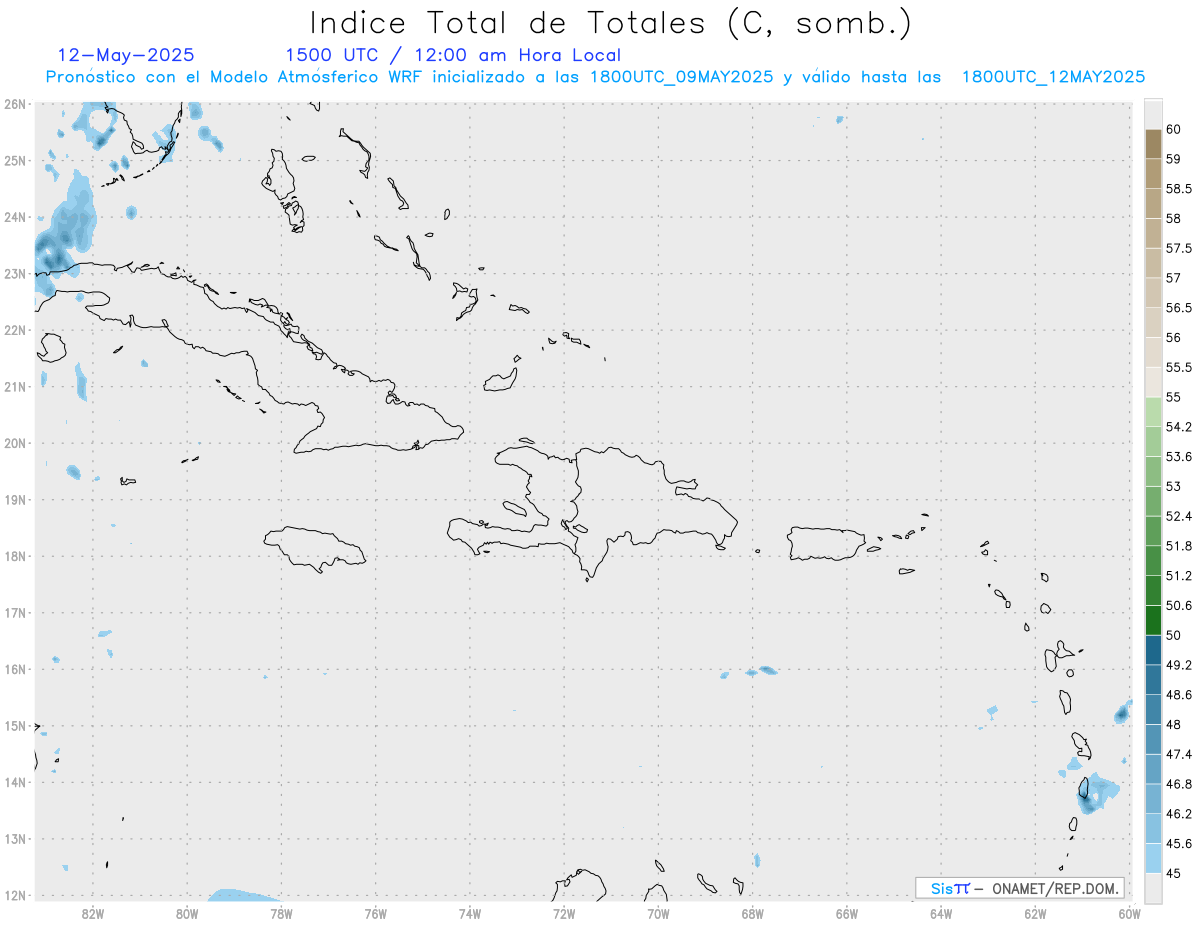Click the legend value 45
Screen dimensions: 1200x927
[1174, 873]
